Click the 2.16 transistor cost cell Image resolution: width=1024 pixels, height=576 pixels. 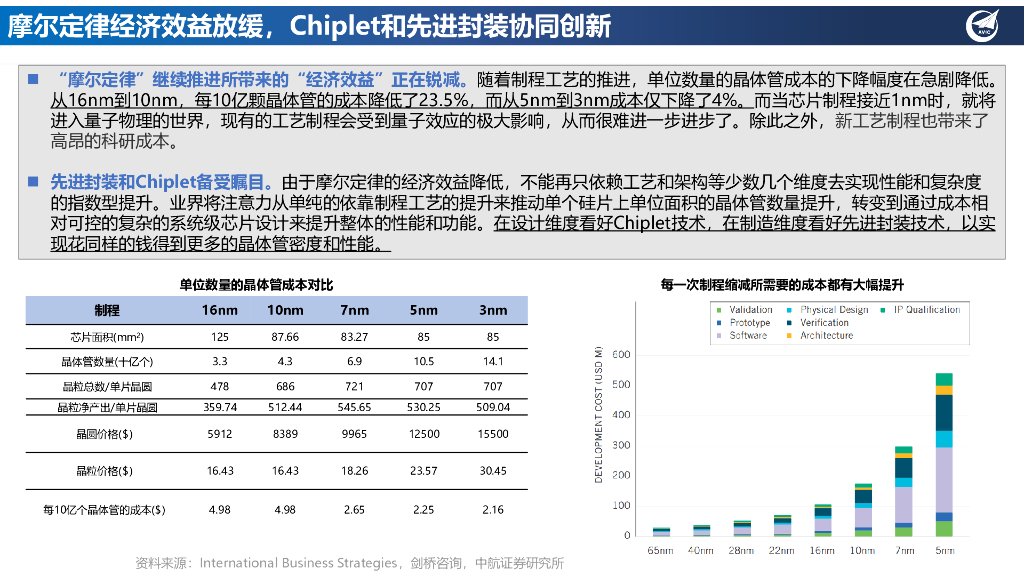493,510
